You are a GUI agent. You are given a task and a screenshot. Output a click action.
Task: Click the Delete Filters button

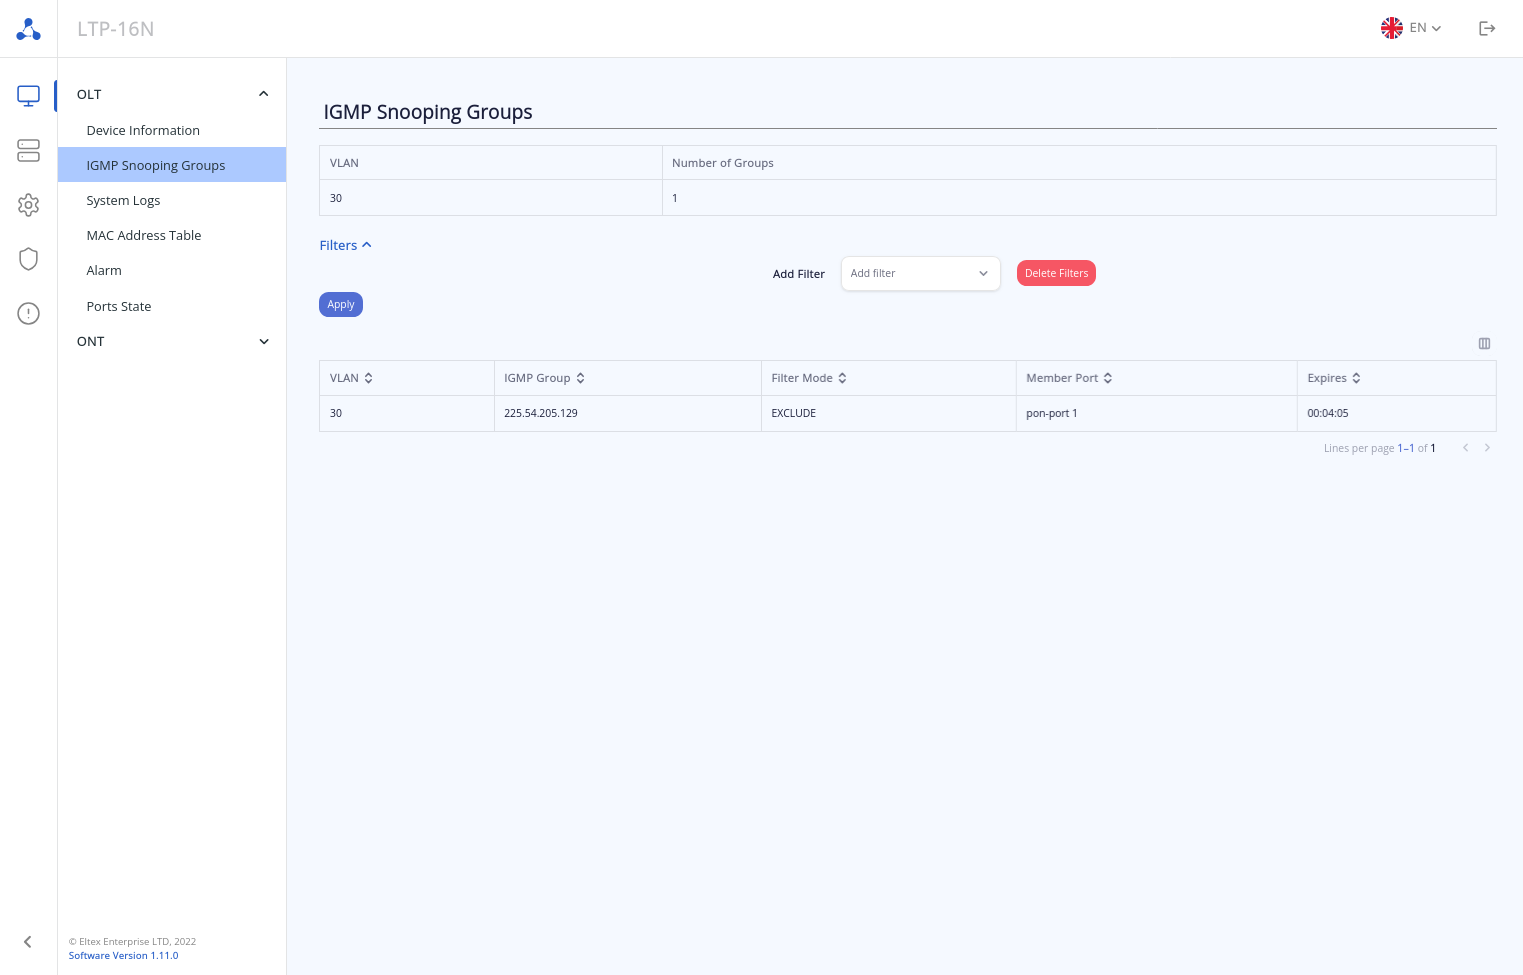tap(1056, 273)
